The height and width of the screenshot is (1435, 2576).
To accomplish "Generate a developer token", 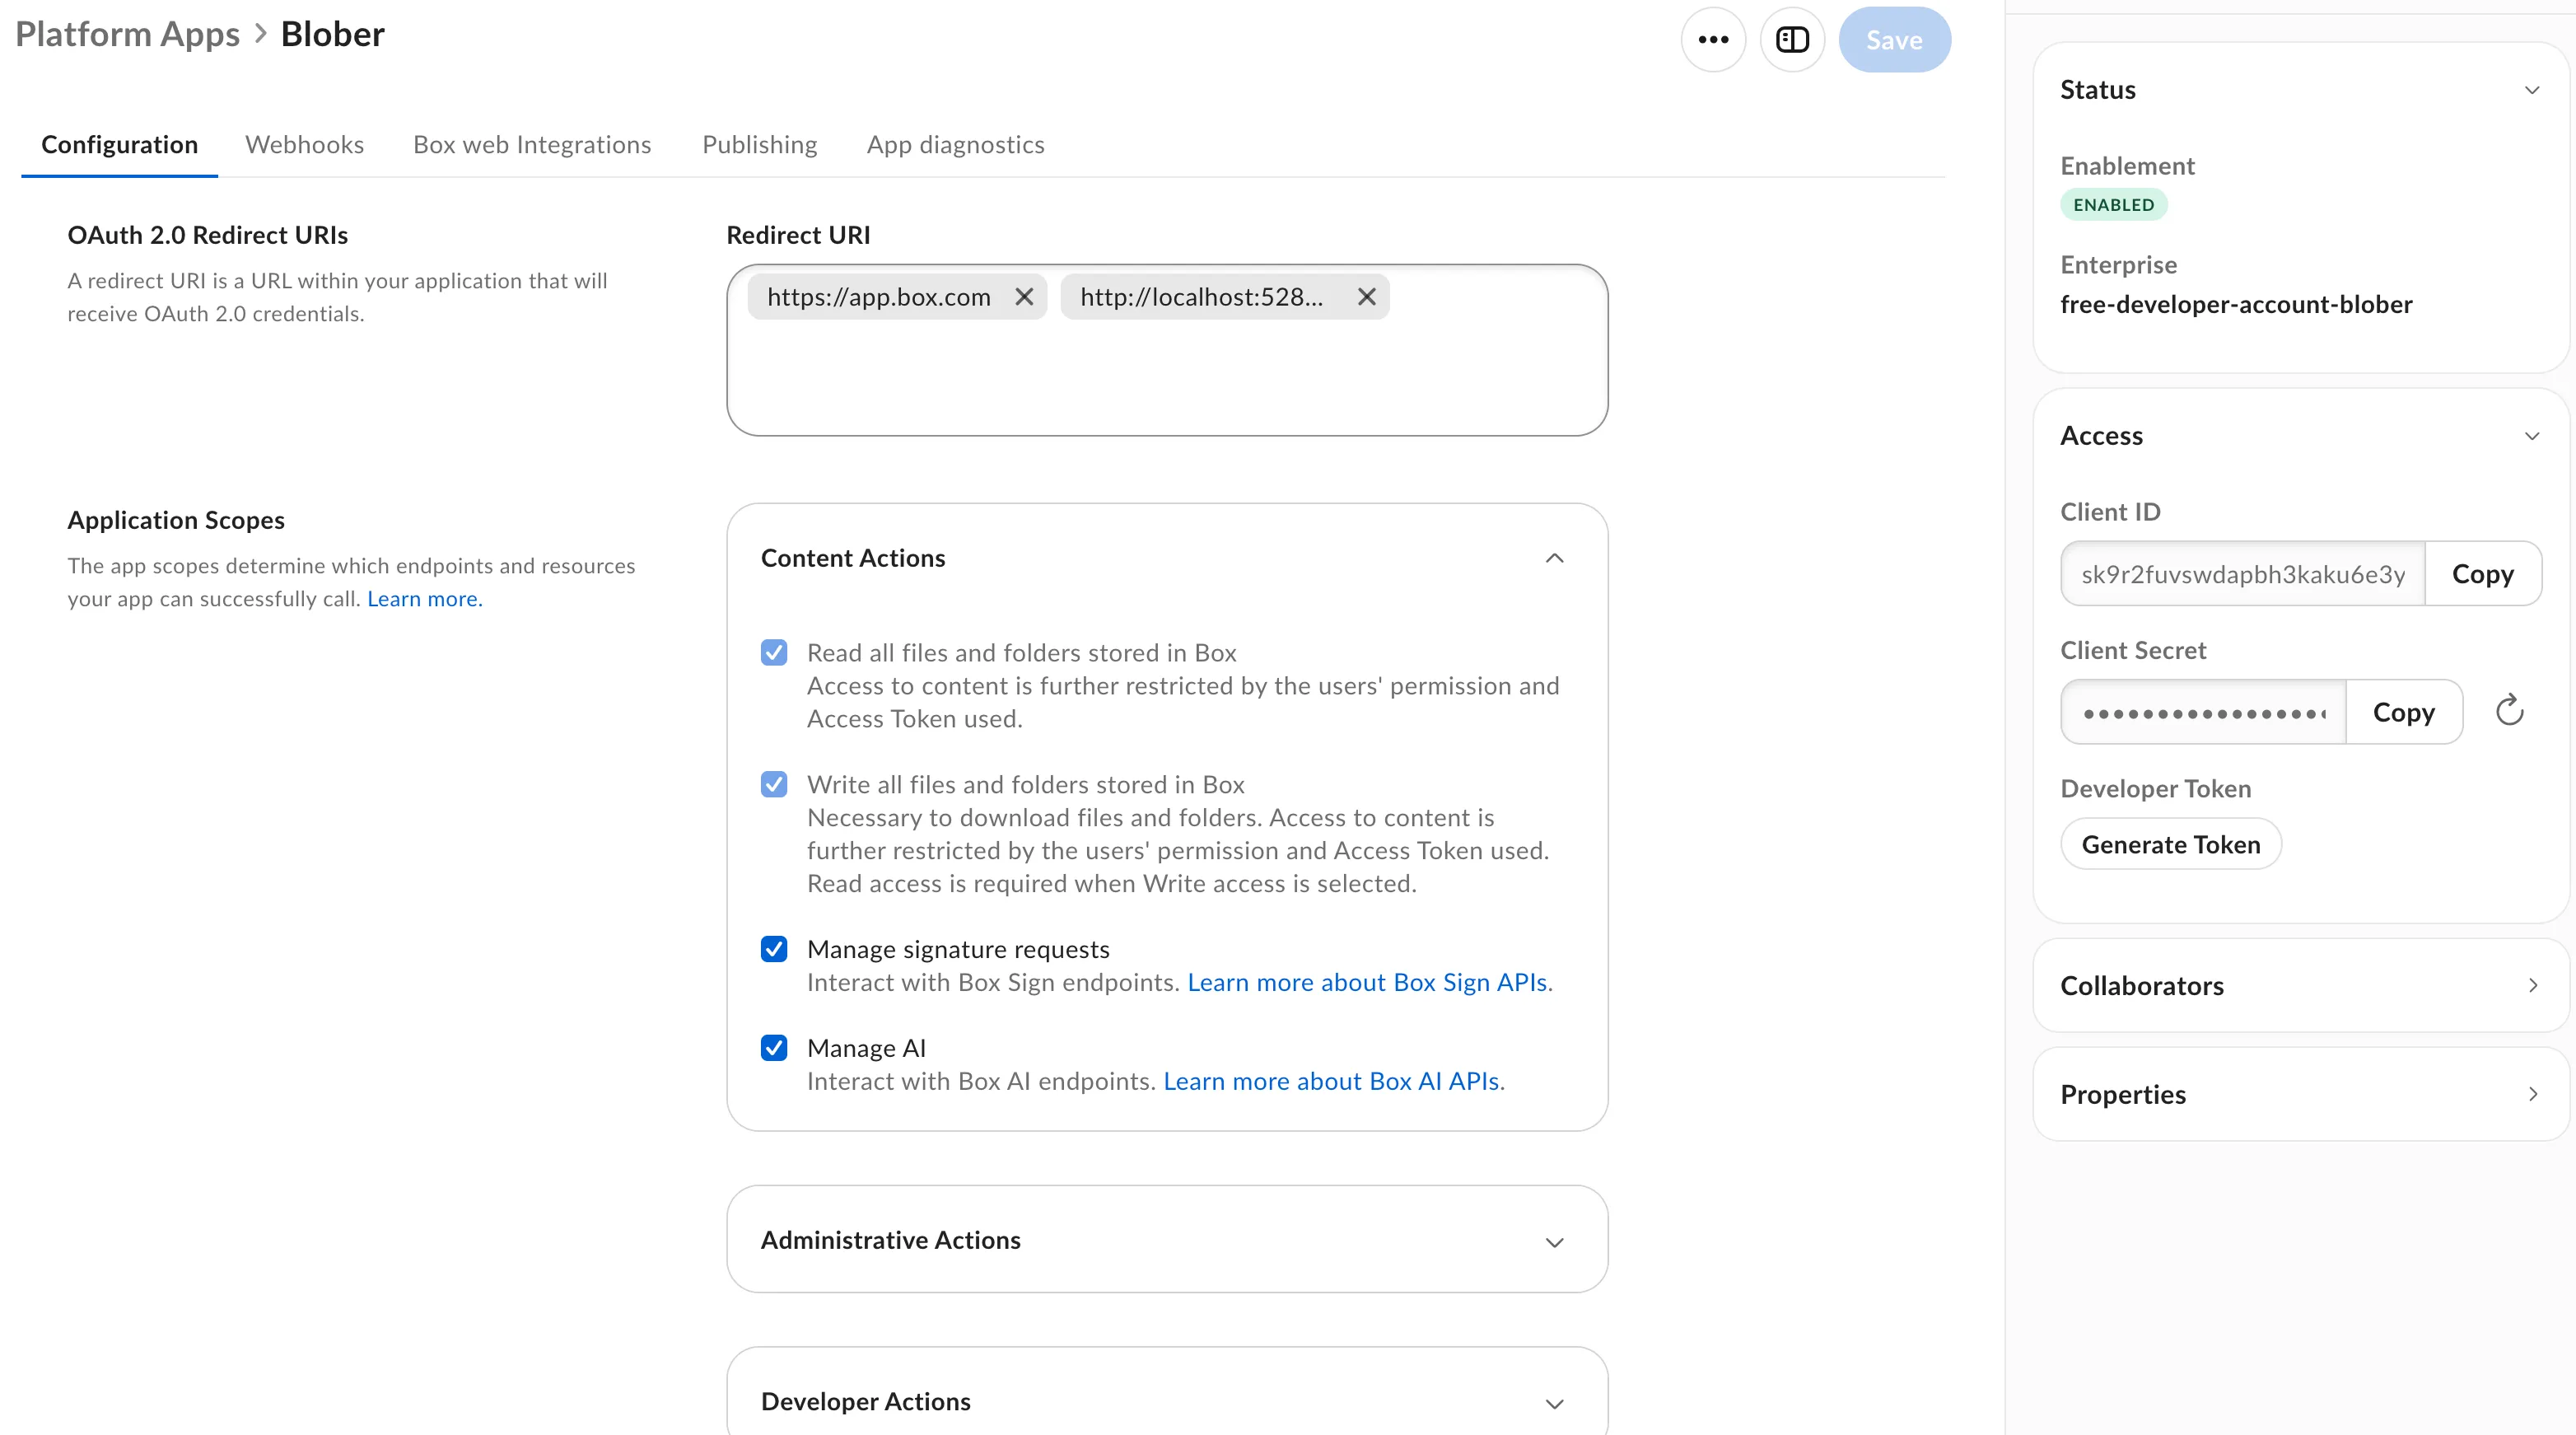I will 2171,845.
